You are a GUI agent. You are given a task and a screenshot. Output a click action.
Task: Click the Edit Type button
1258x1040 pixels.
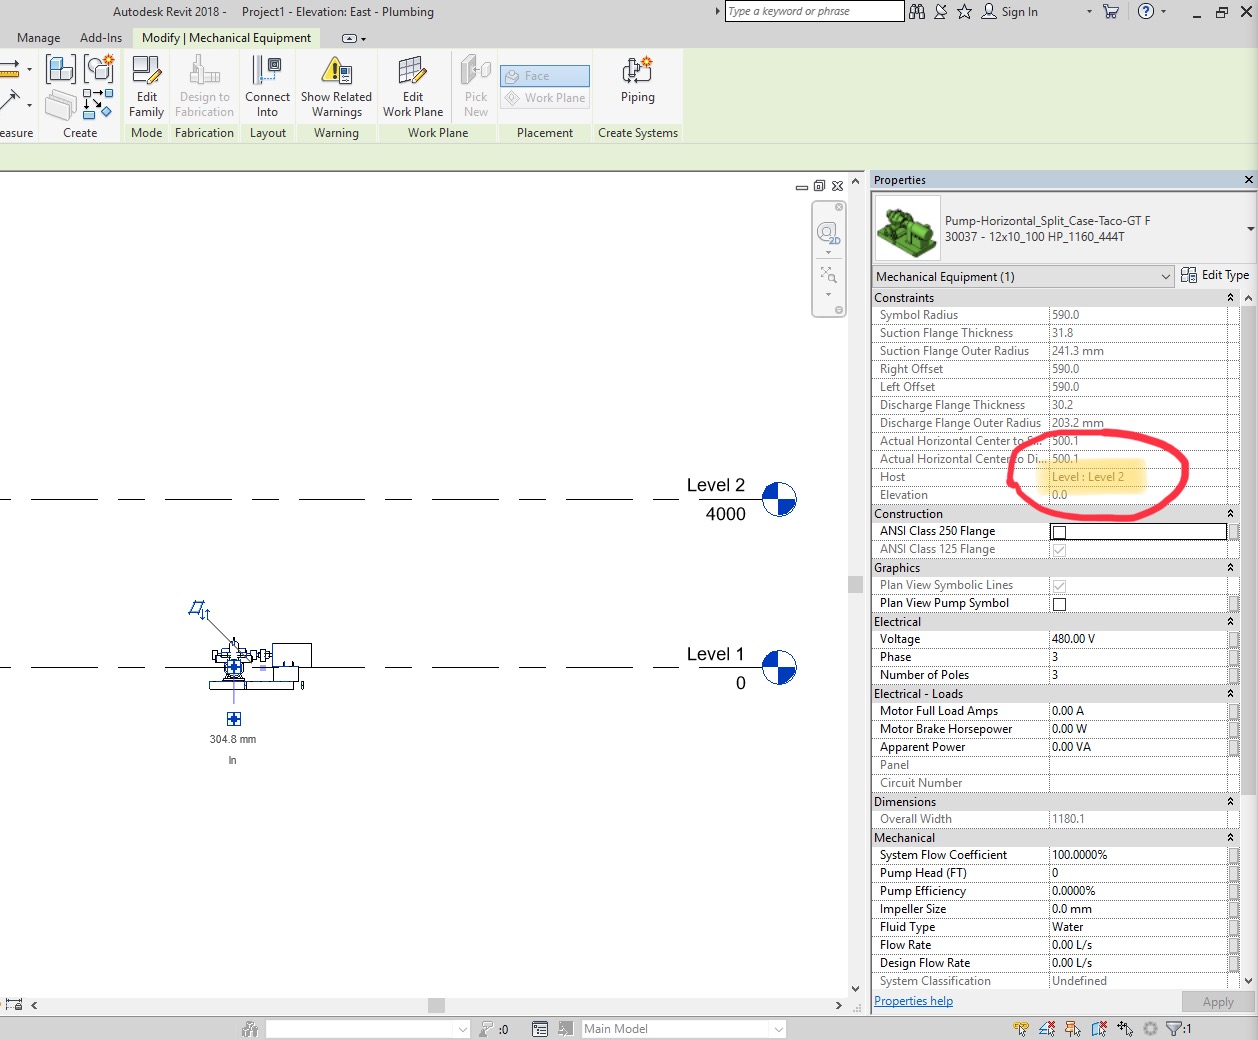(x=1215, y=275)
